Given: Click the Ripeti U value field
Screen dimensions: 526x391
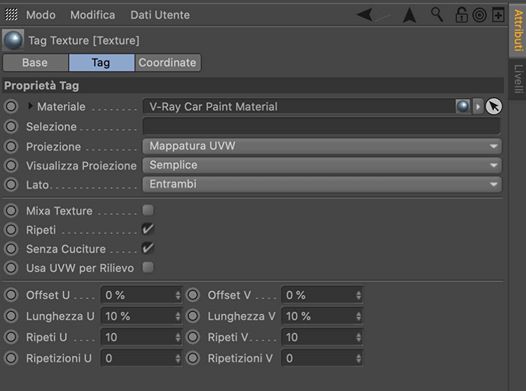Looking at the screenshot, I should coord(141,337).
